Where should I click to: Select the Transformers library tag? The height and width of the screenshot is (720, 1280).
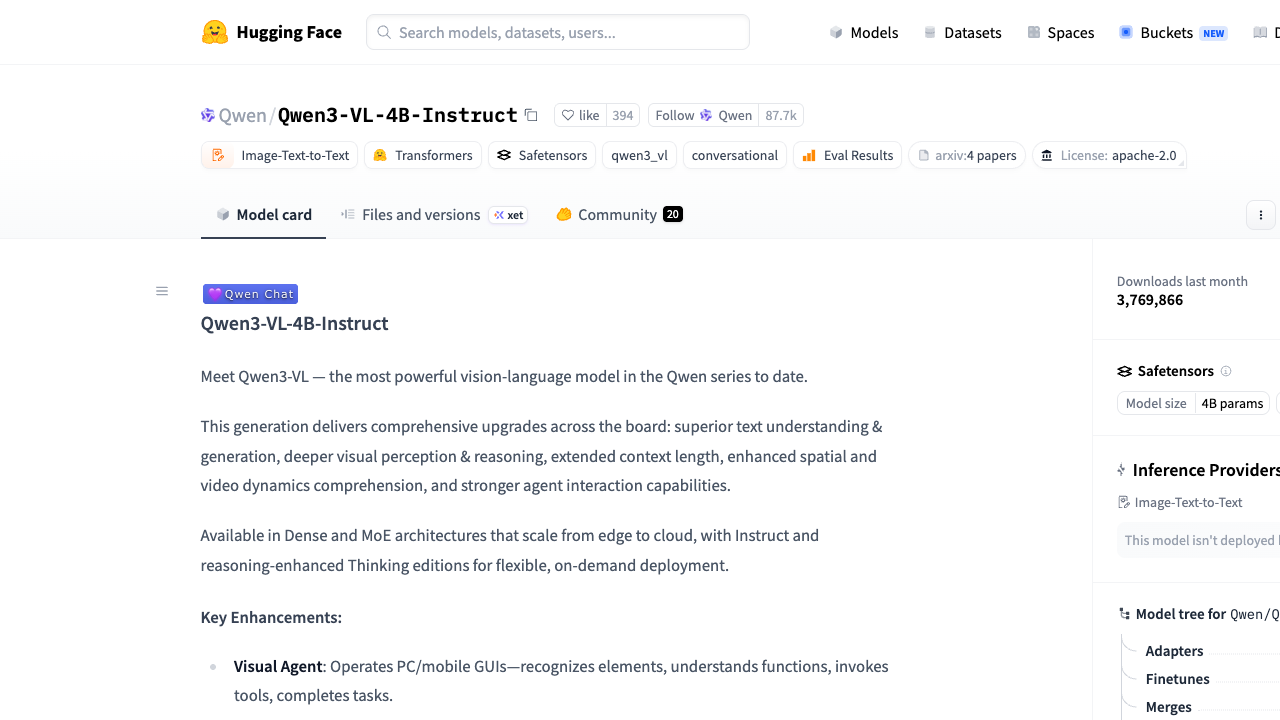click(x=423, y=155)
